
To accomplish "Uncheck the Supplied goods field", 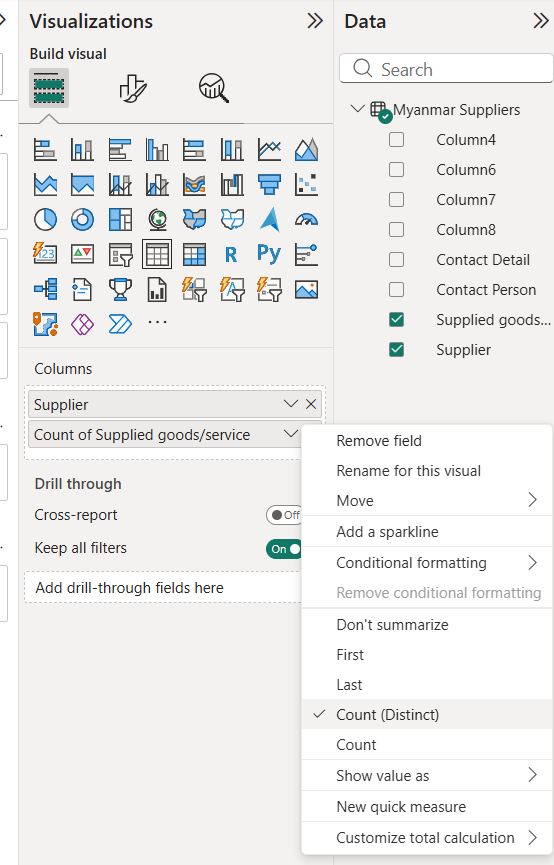I will (396, 319).
